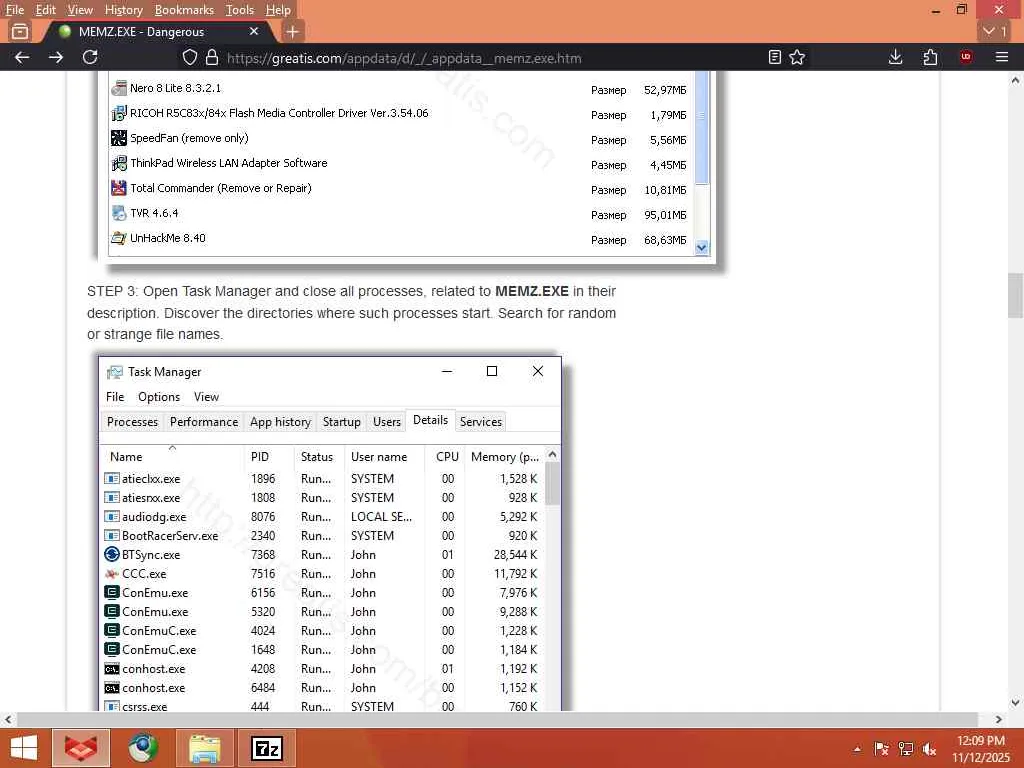Click the Action Center flag tray icon
The height and width of the screenshot is (768, 1024).
pos(881,749)
